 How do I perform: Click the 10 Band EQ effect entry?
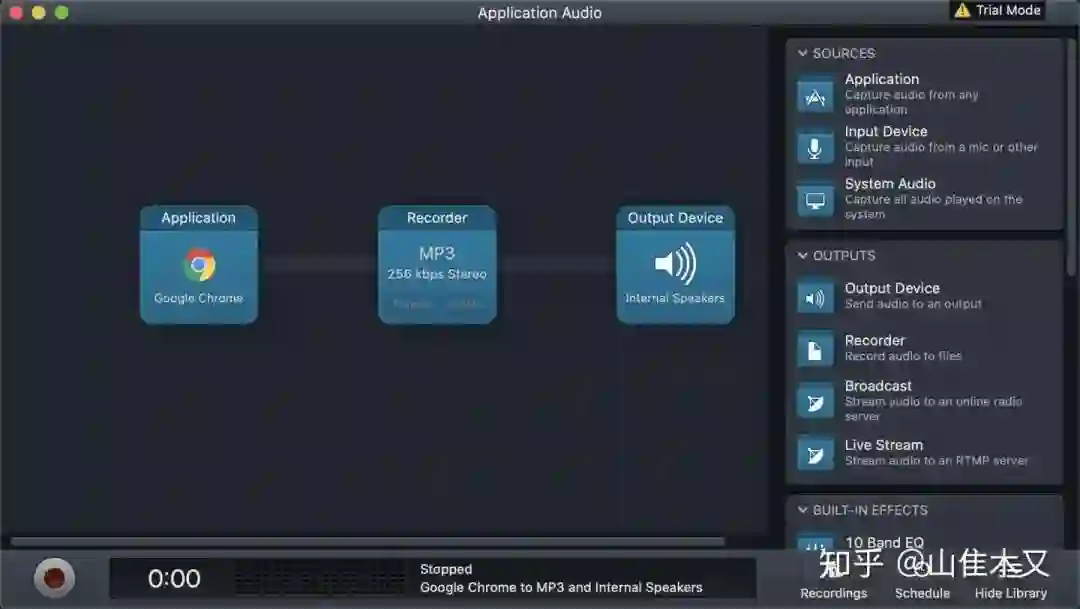(x=884, y=543)
